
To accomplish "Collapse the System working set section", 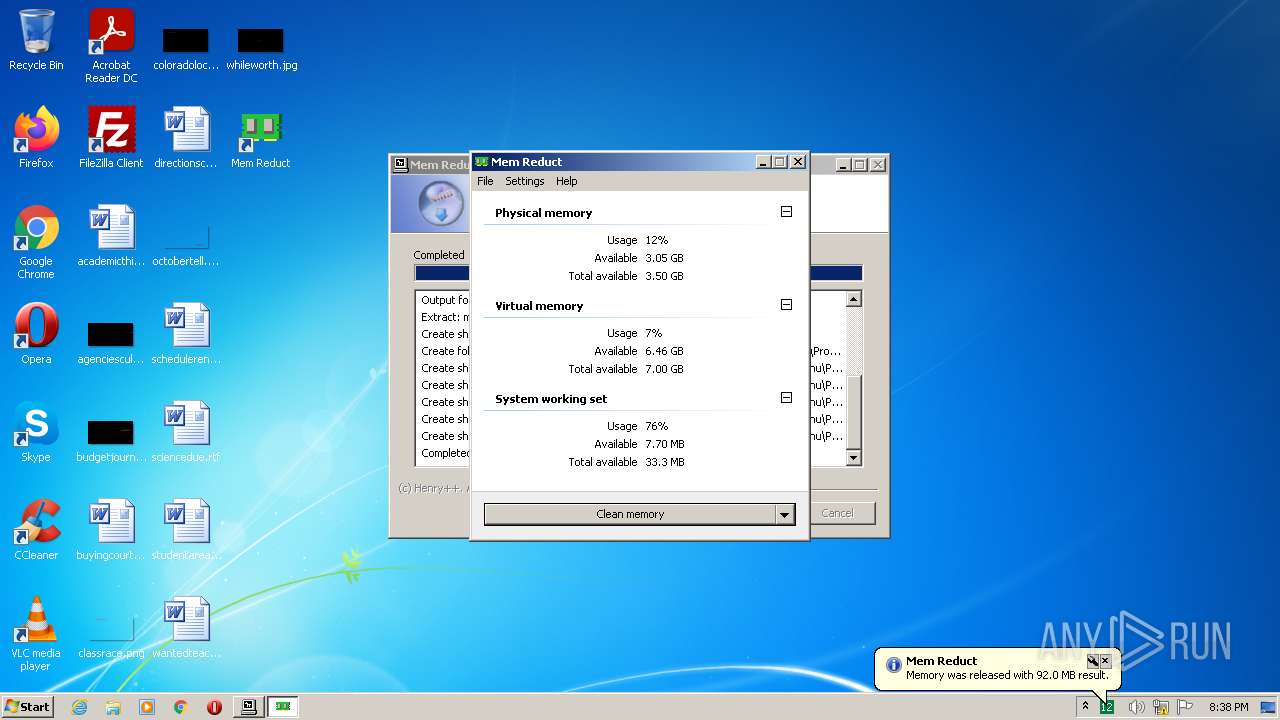I will pos(786,398).
